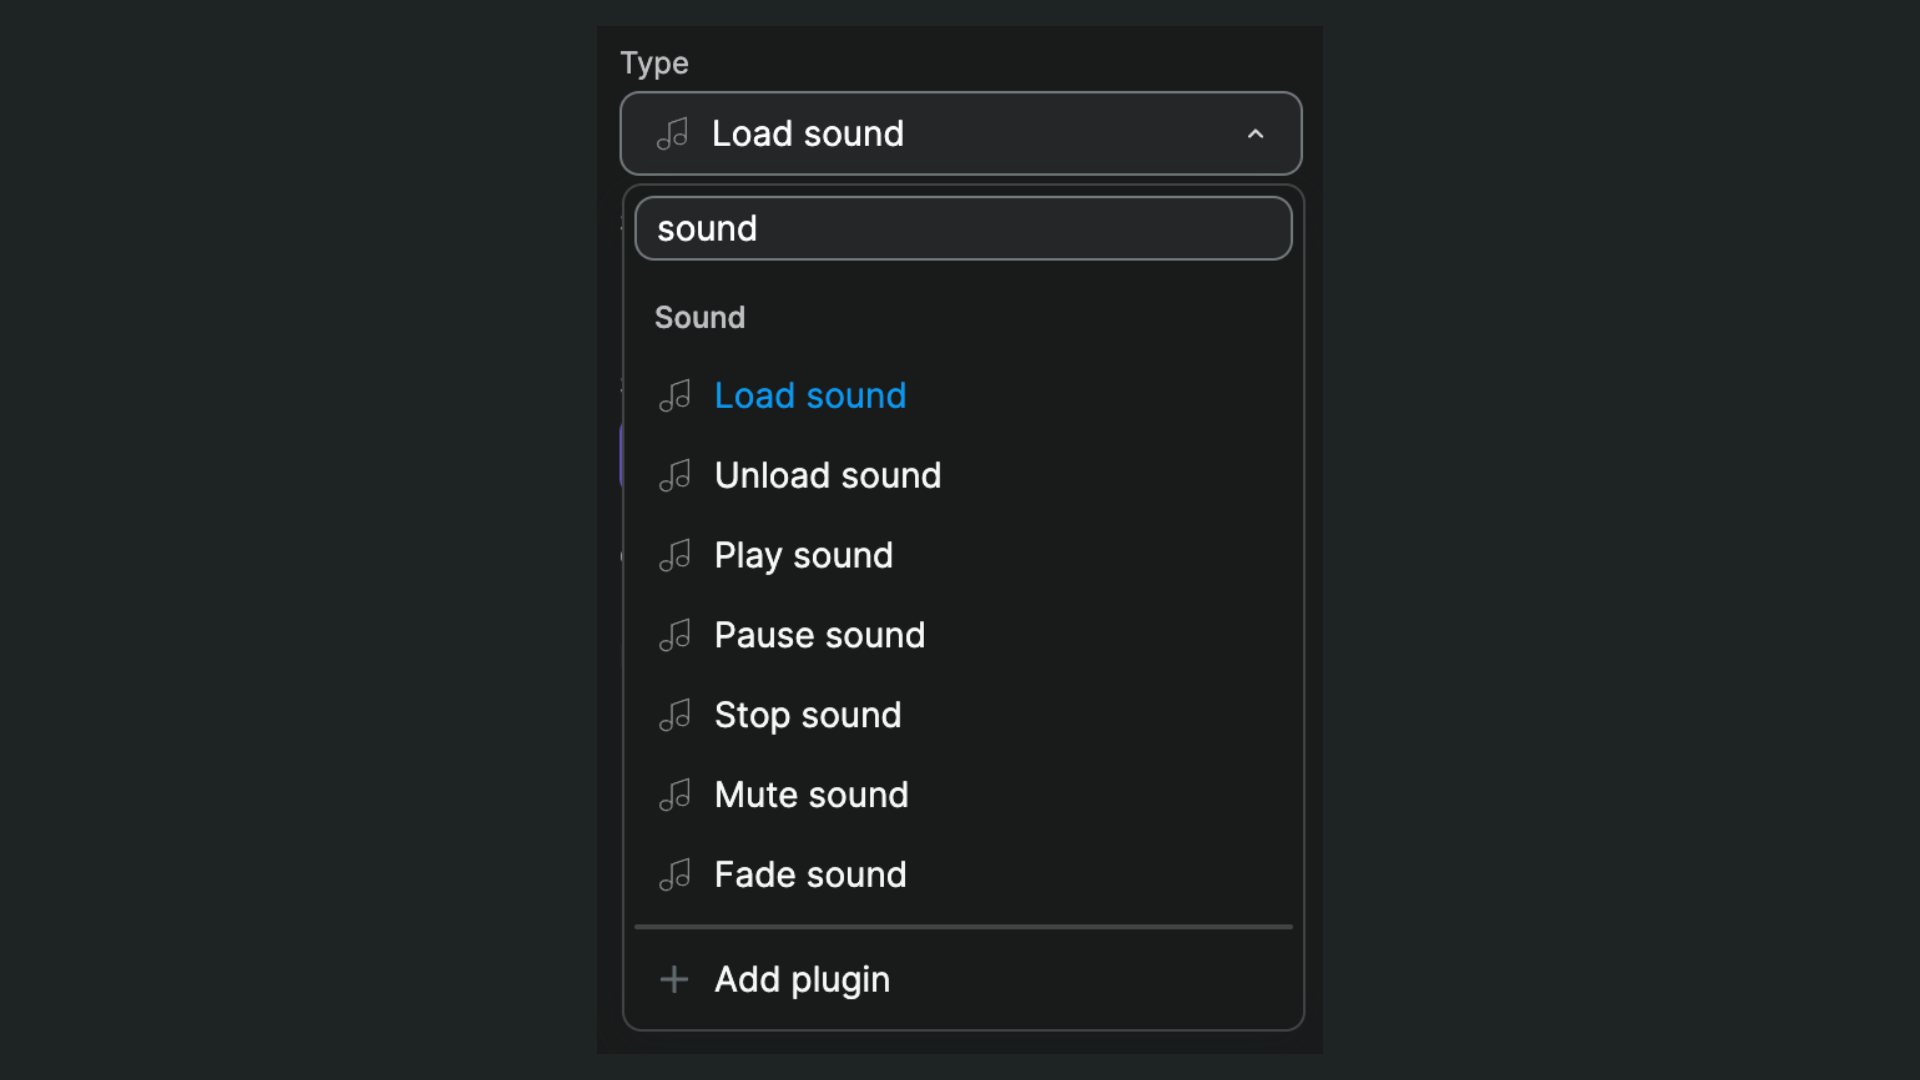The width and height of the screenshot is (1920, 1080).
Task: Click the music note icon beside Stop sound
Action: [x=675, y=714]
